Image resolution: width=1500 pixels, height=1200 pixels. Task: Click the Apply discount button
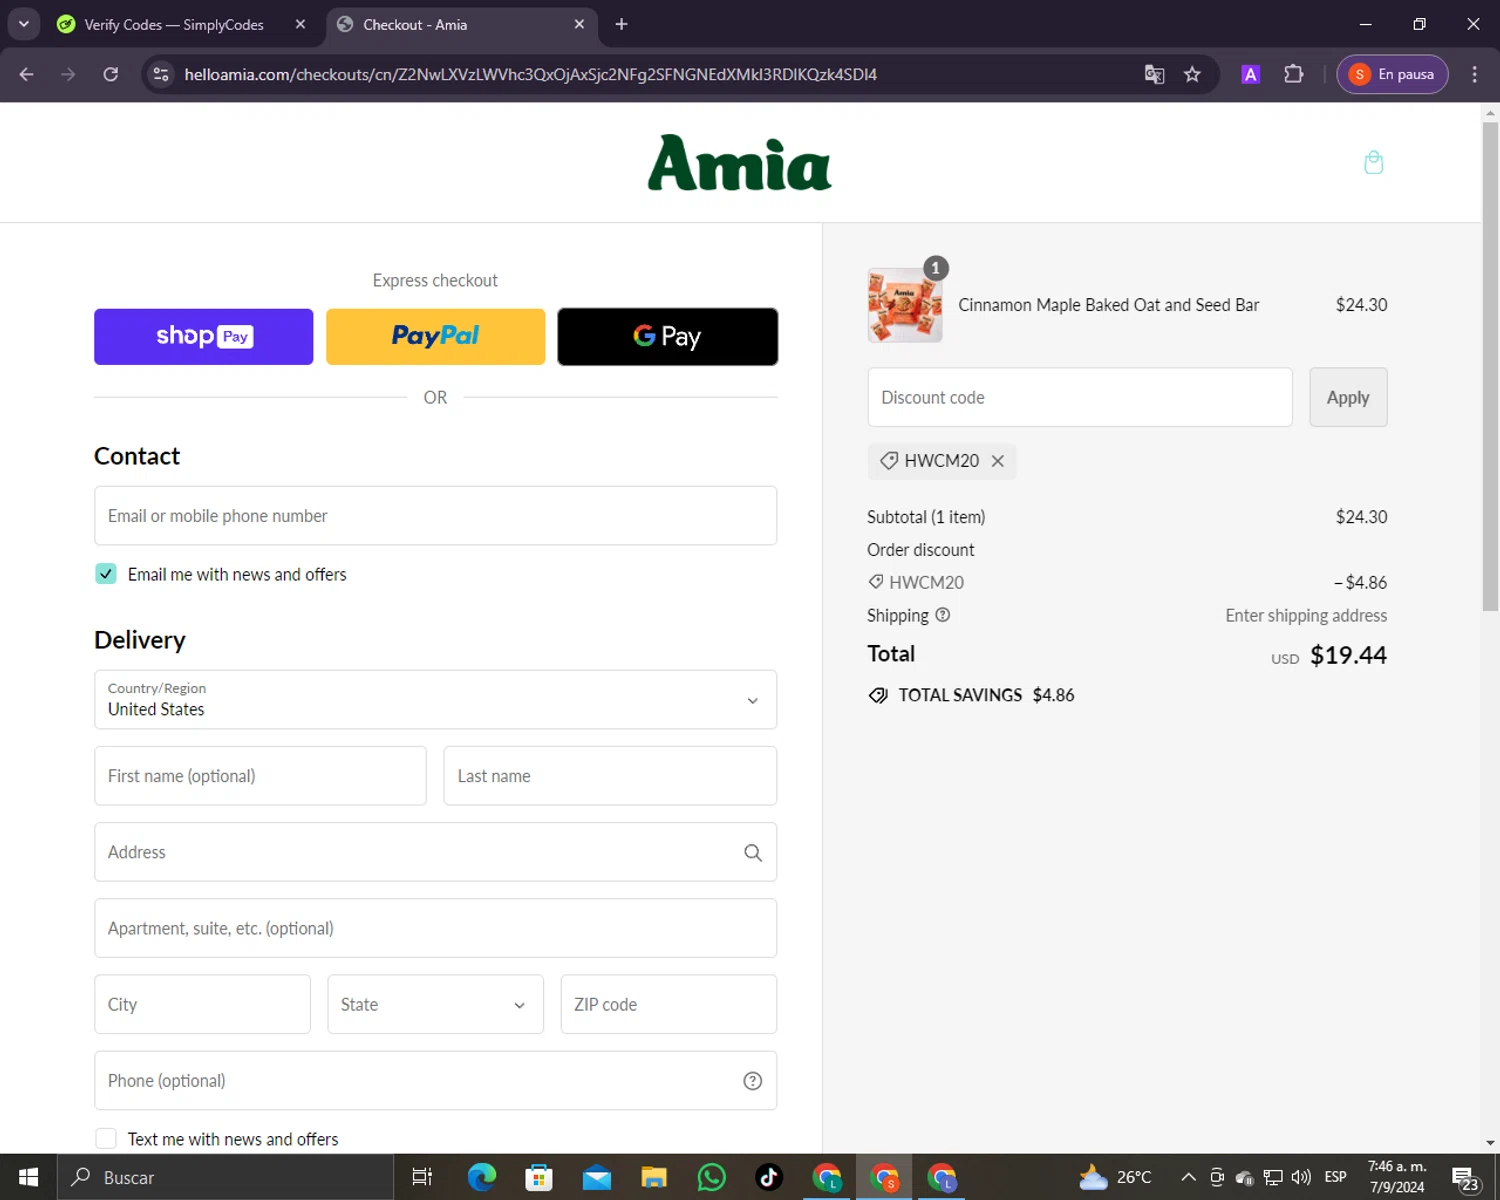point(1348,397)
